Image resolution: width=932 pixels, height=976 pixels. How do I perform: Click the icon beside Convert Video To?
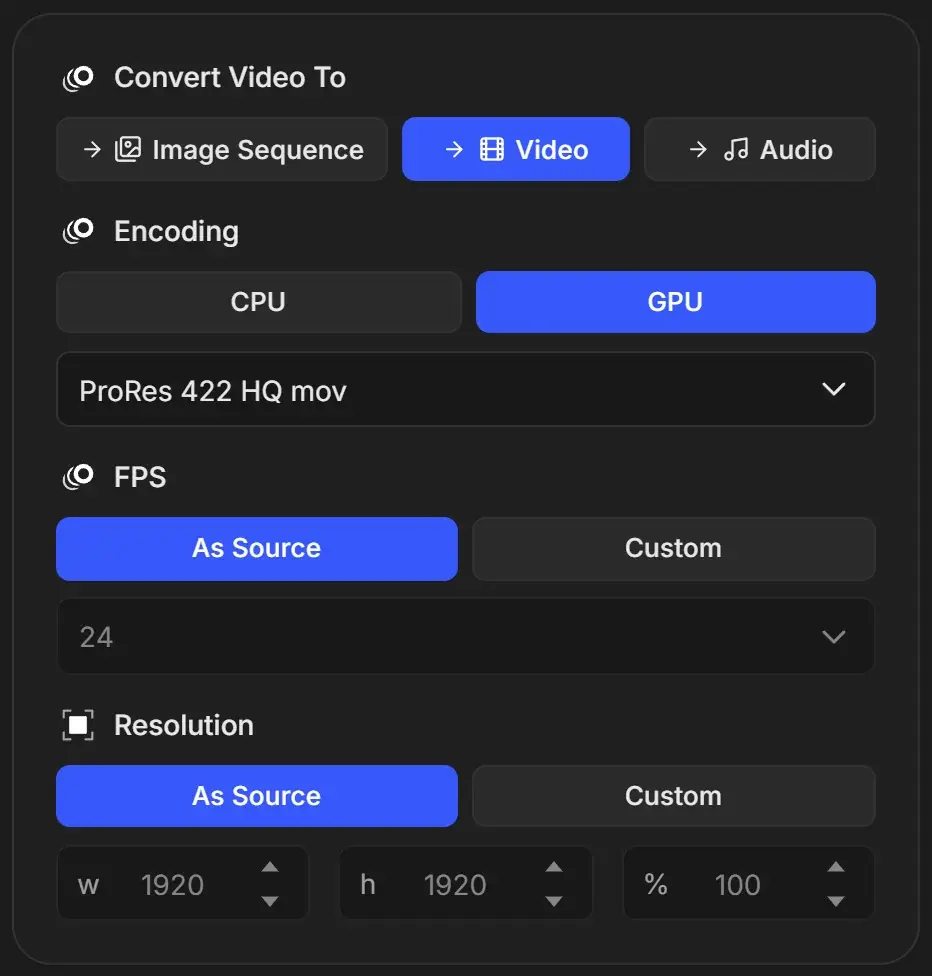pyautogui.click(x=78, y=78)
